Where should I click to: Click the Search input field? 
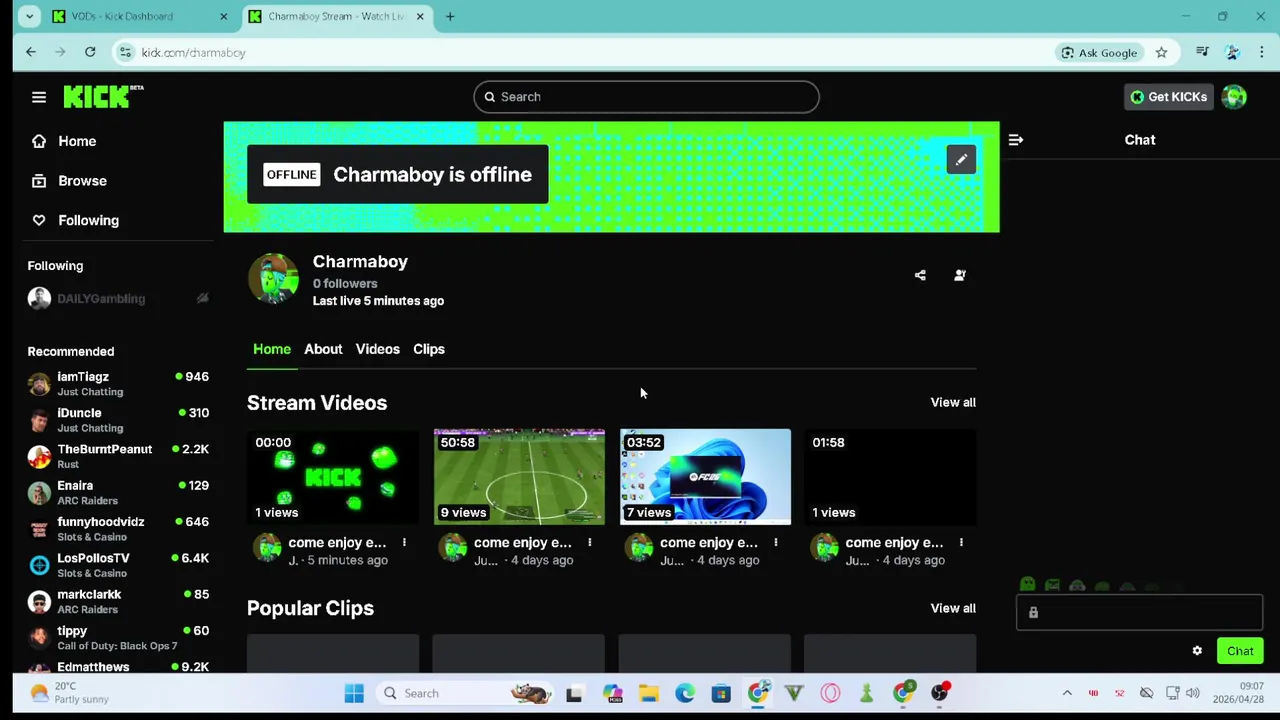[x=646, y=97]
